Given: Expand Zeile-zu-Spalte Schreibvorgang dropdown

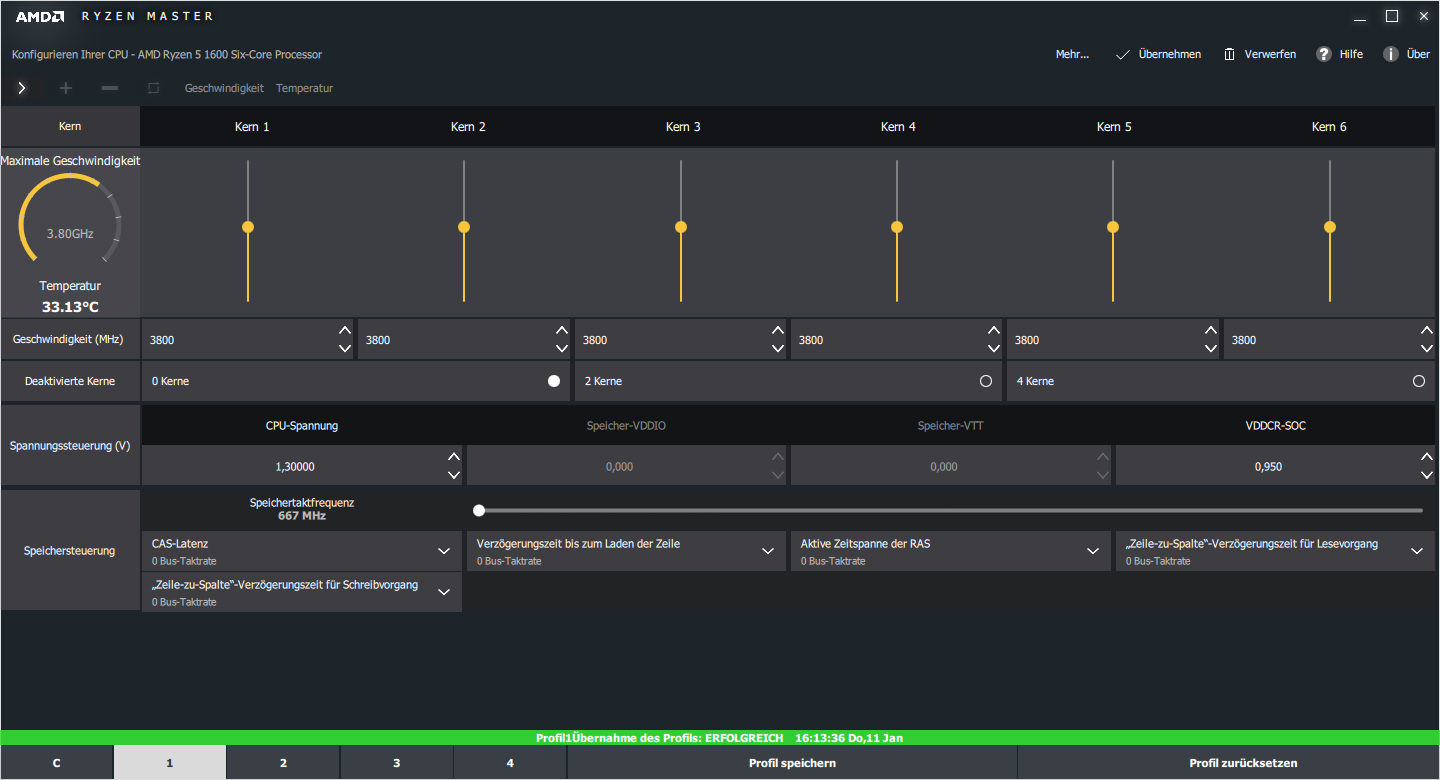Looking at the screenshot, I should point(444,592).
